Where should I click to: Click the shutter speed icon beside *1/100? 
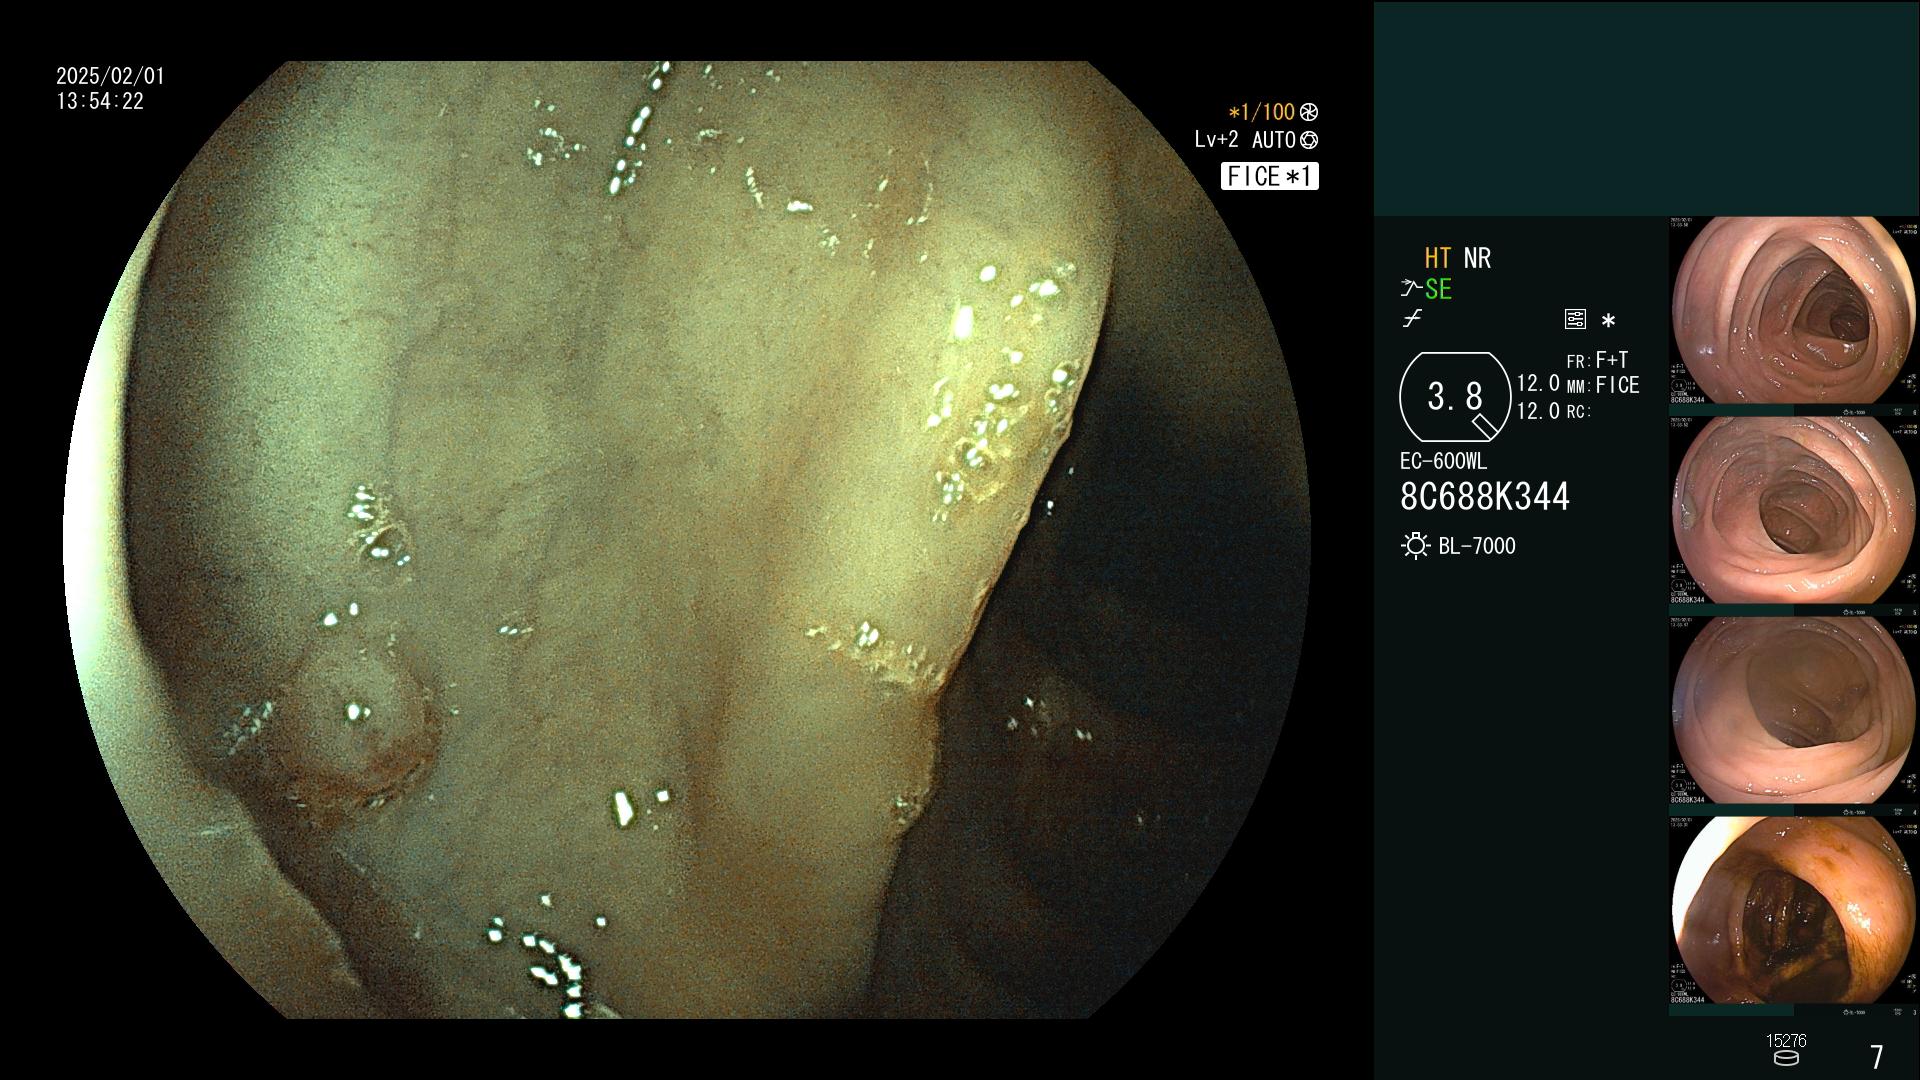click(1309, 112)
